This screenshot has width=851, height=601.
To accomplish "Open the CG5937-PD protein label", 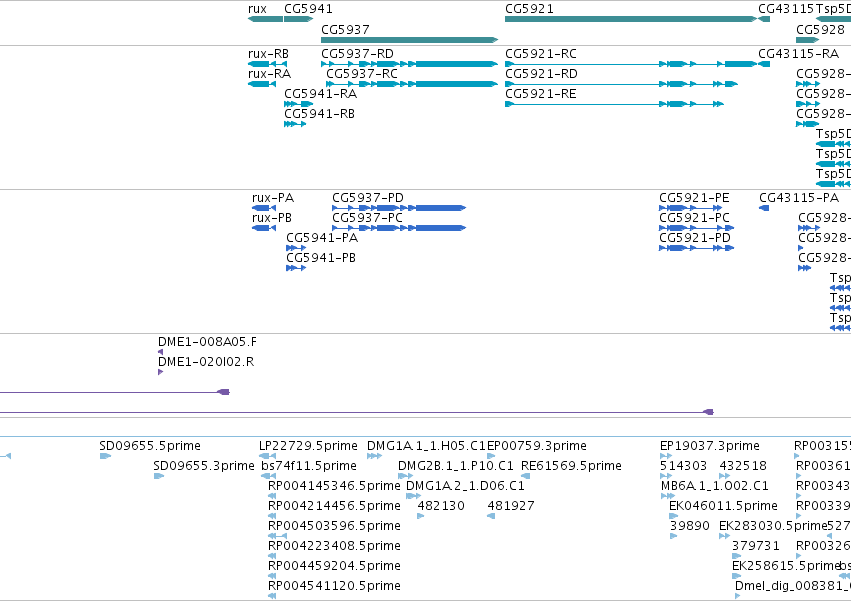I will [368, 198].
